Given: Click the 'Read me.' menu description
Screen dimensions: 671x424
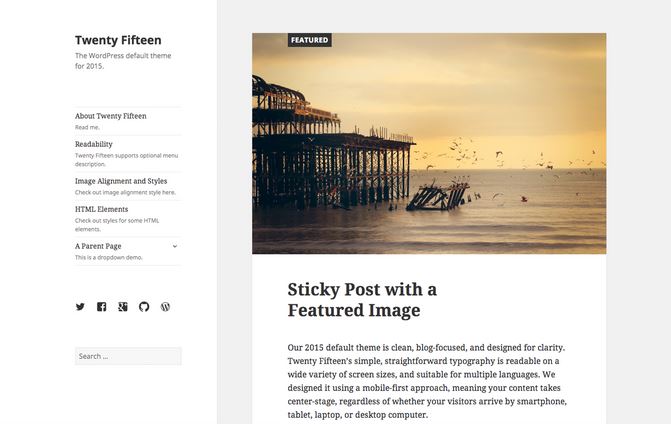Looking at the screenshot, I should click(x=87, y=127).
